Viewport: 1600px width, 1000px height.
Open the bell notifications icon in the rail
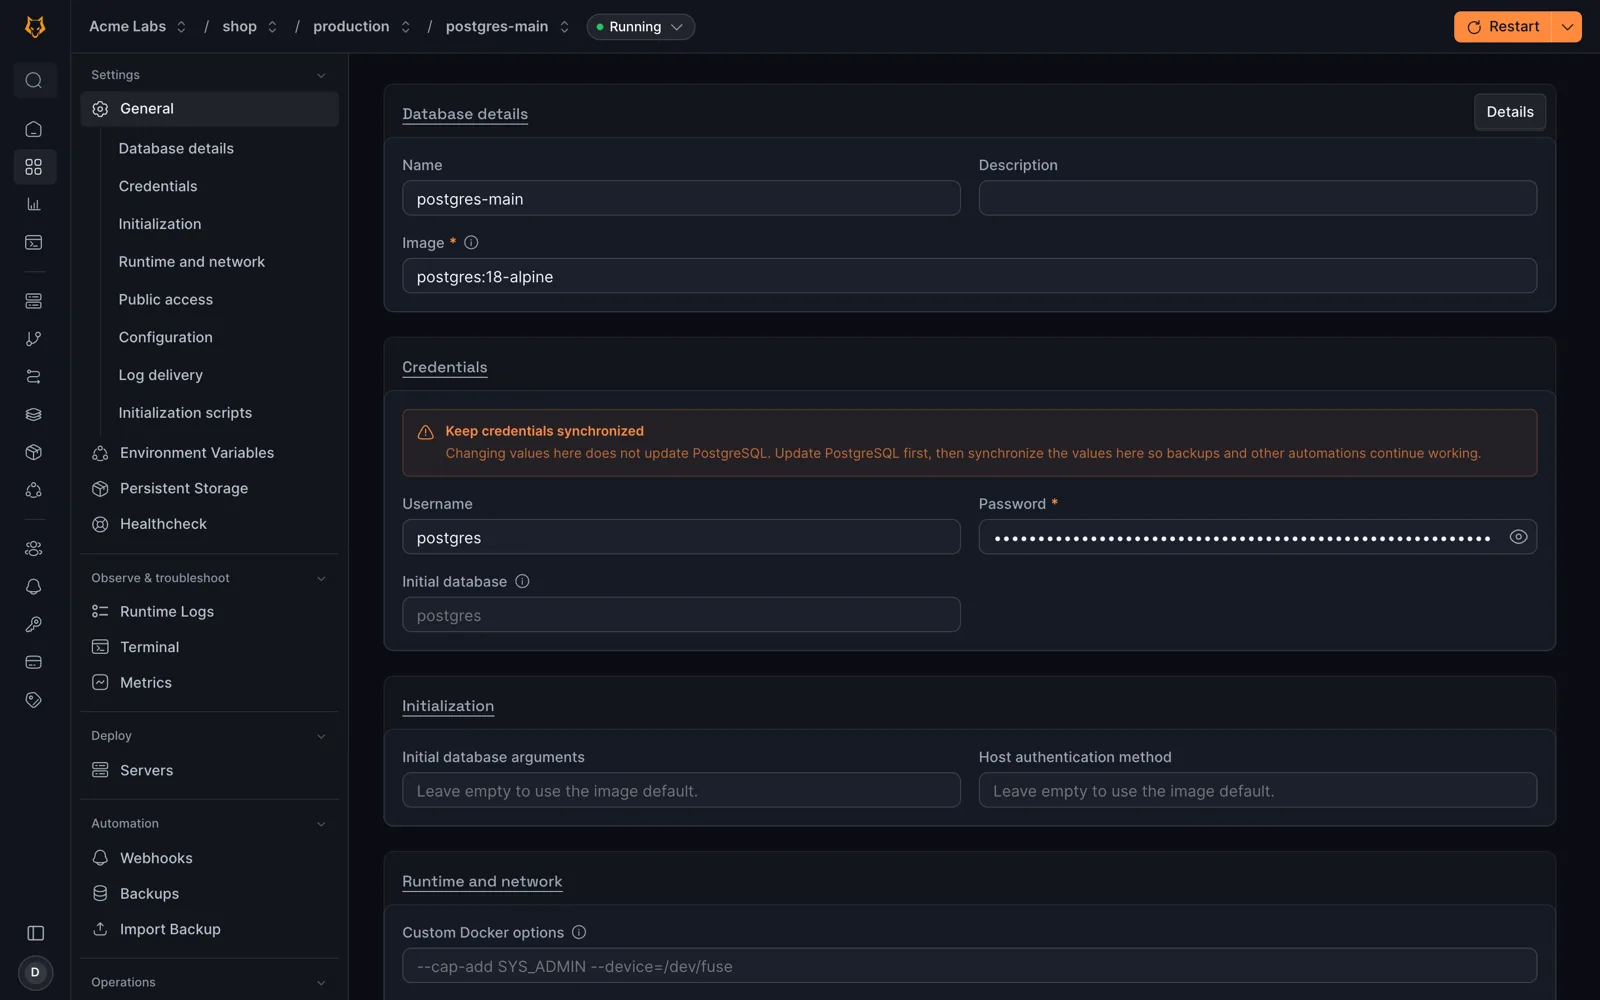tap(34, 587)
